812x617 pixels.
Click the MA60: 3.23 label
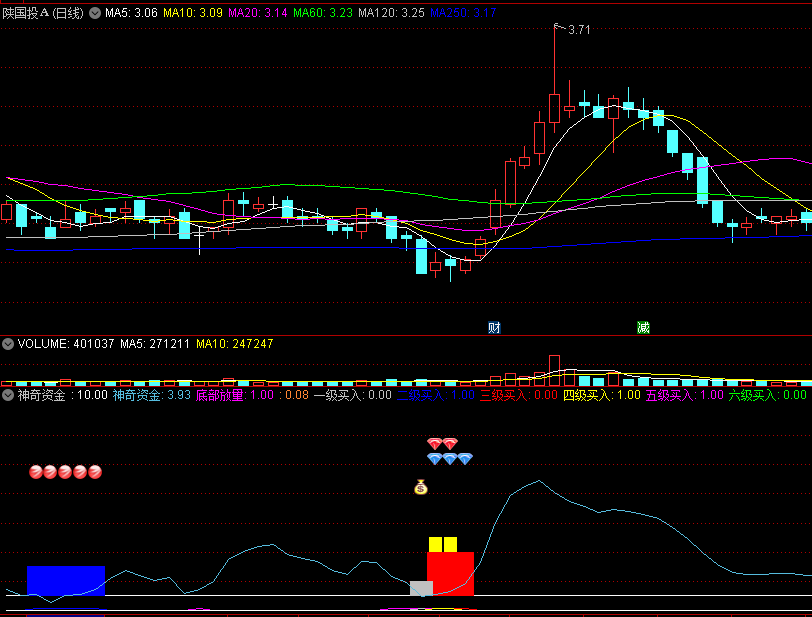(x=323, y=13)
